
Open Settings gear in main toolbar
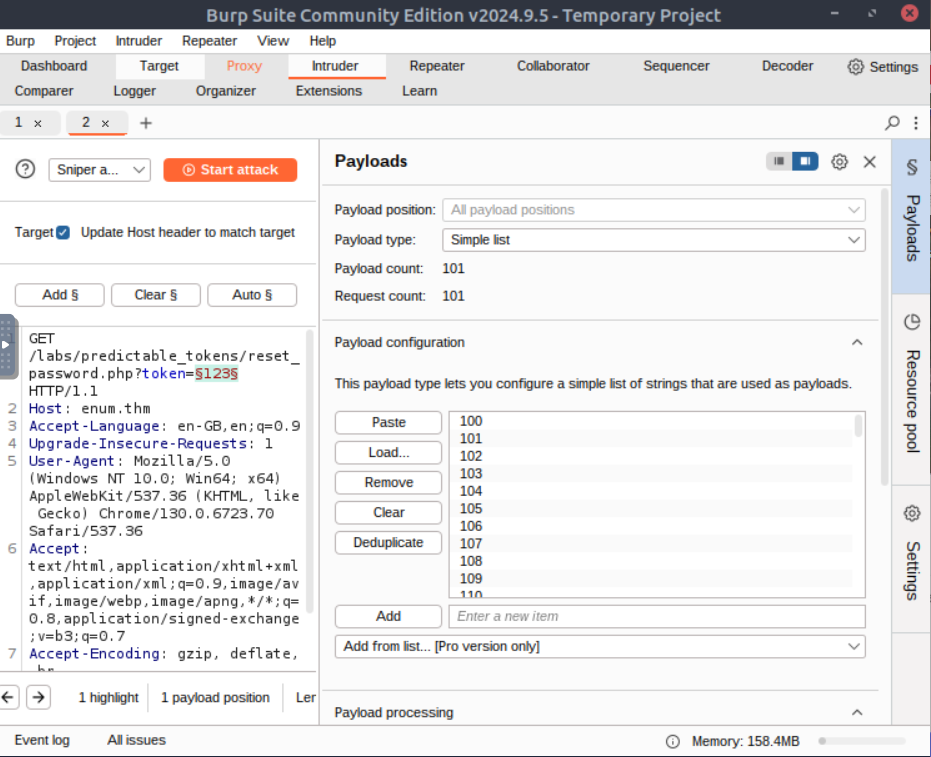point(882,66)
